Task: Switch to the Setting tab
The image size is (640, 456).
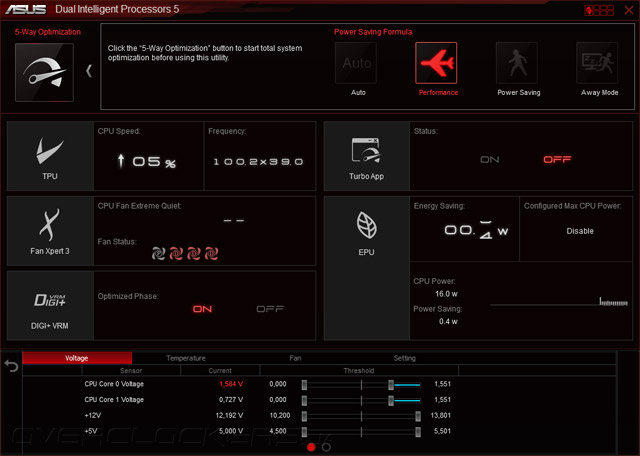Action: 404,358
